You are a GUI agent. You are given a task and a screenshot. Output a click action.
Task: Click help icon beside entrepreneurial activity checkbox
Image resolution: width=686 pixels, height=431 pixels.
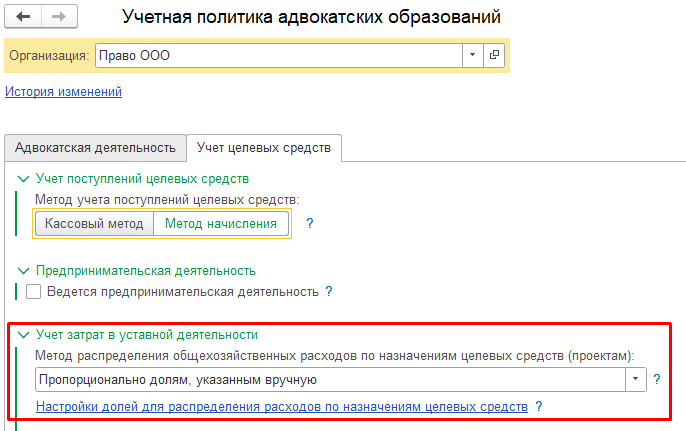point(328,292)
